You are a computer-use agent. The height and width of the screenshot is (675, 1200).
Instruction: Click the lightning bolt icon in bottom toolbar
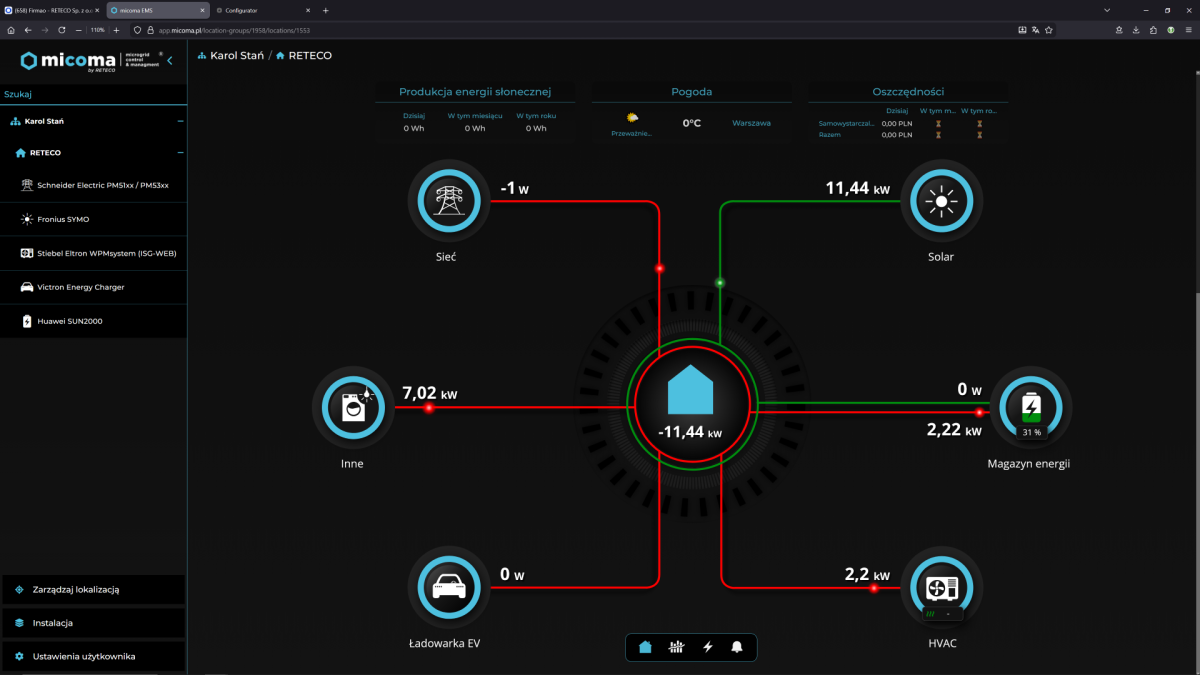(x=708, y=647)
